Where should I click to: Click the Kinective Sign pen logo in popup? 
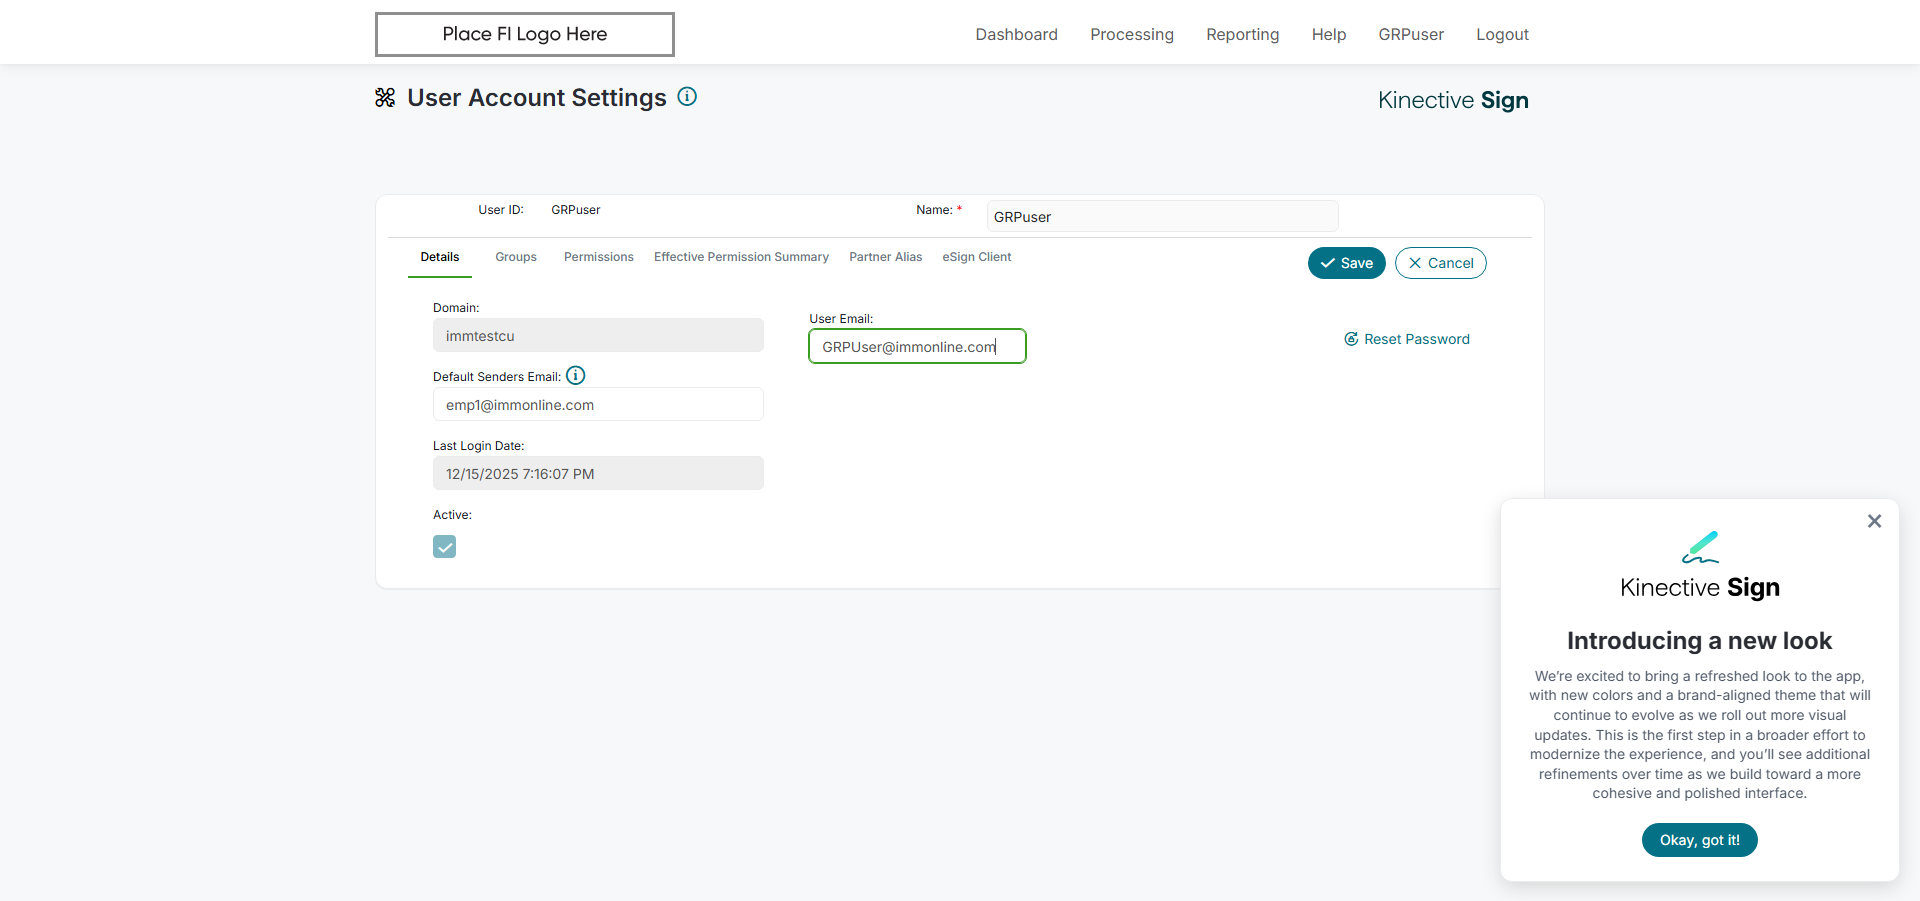[1700, 547]
